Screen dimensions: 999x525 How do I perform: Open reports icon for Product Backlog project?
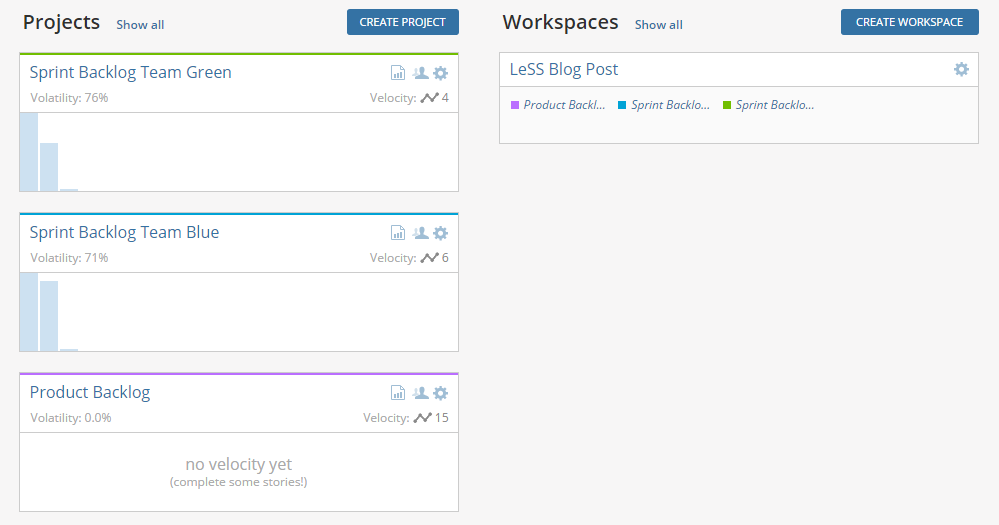[398, 392]
